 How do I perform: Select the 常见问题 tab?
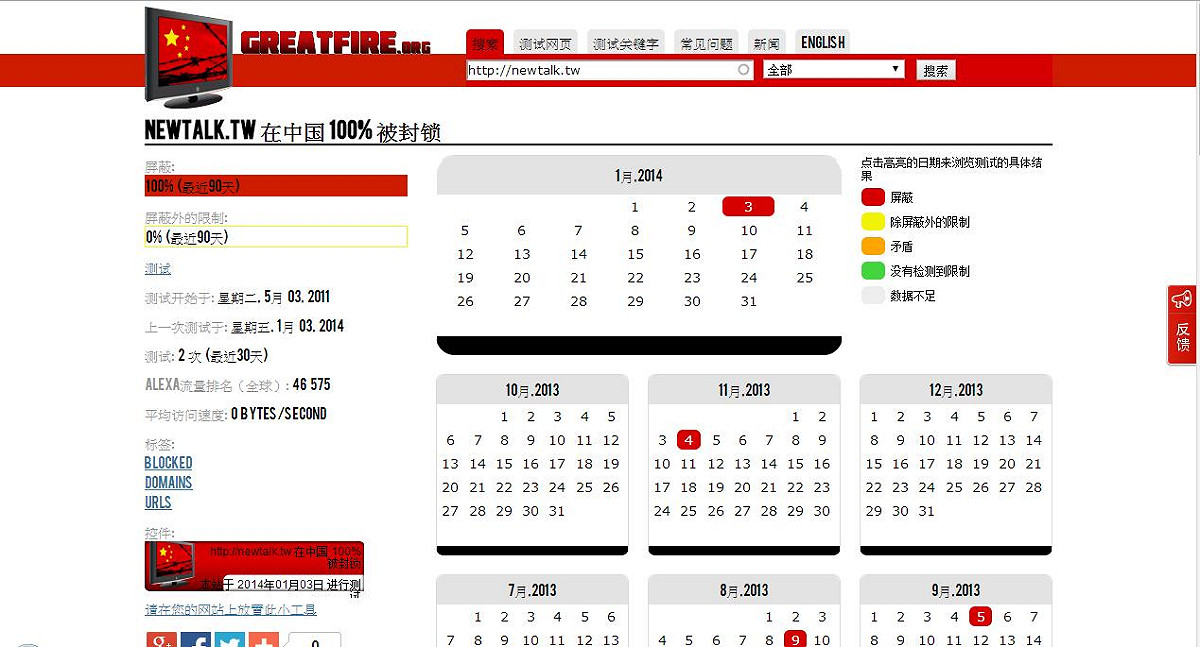(x=707, y=43)
